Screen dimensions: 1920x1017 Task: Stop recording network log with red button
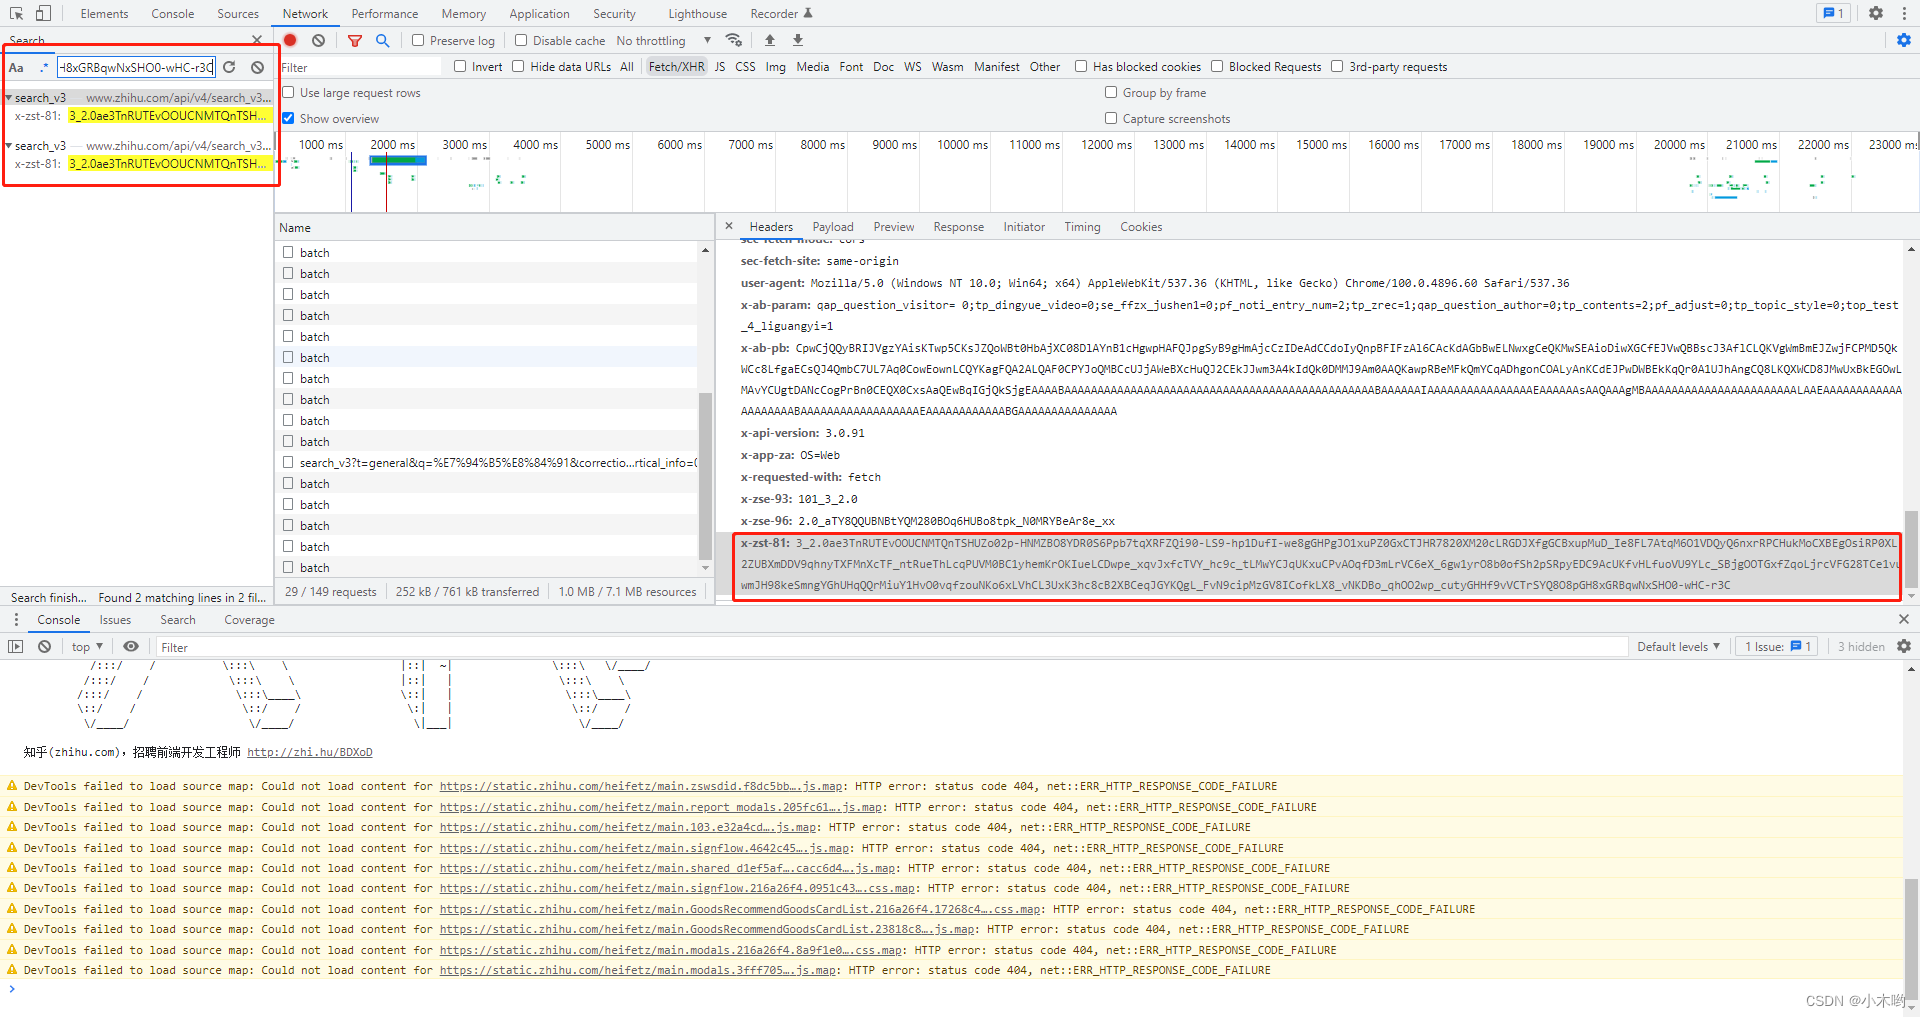click(290, 40)
